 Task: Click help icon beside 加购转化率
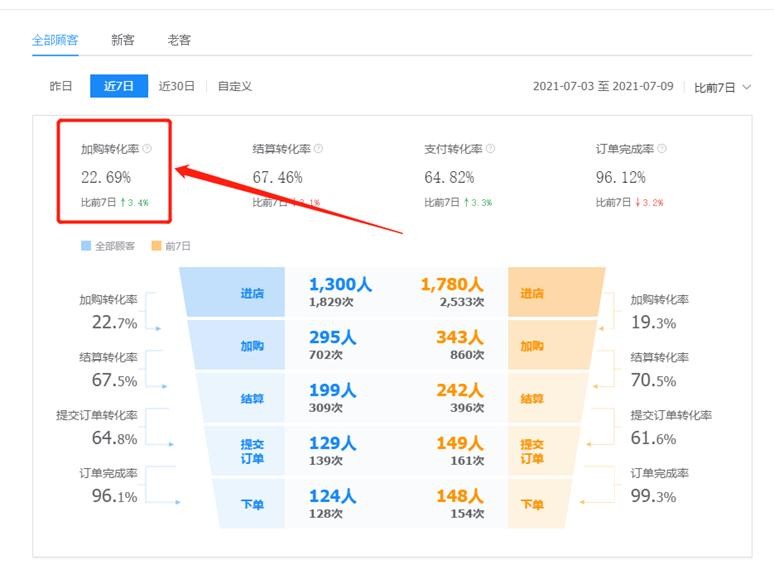pos(147,149)
